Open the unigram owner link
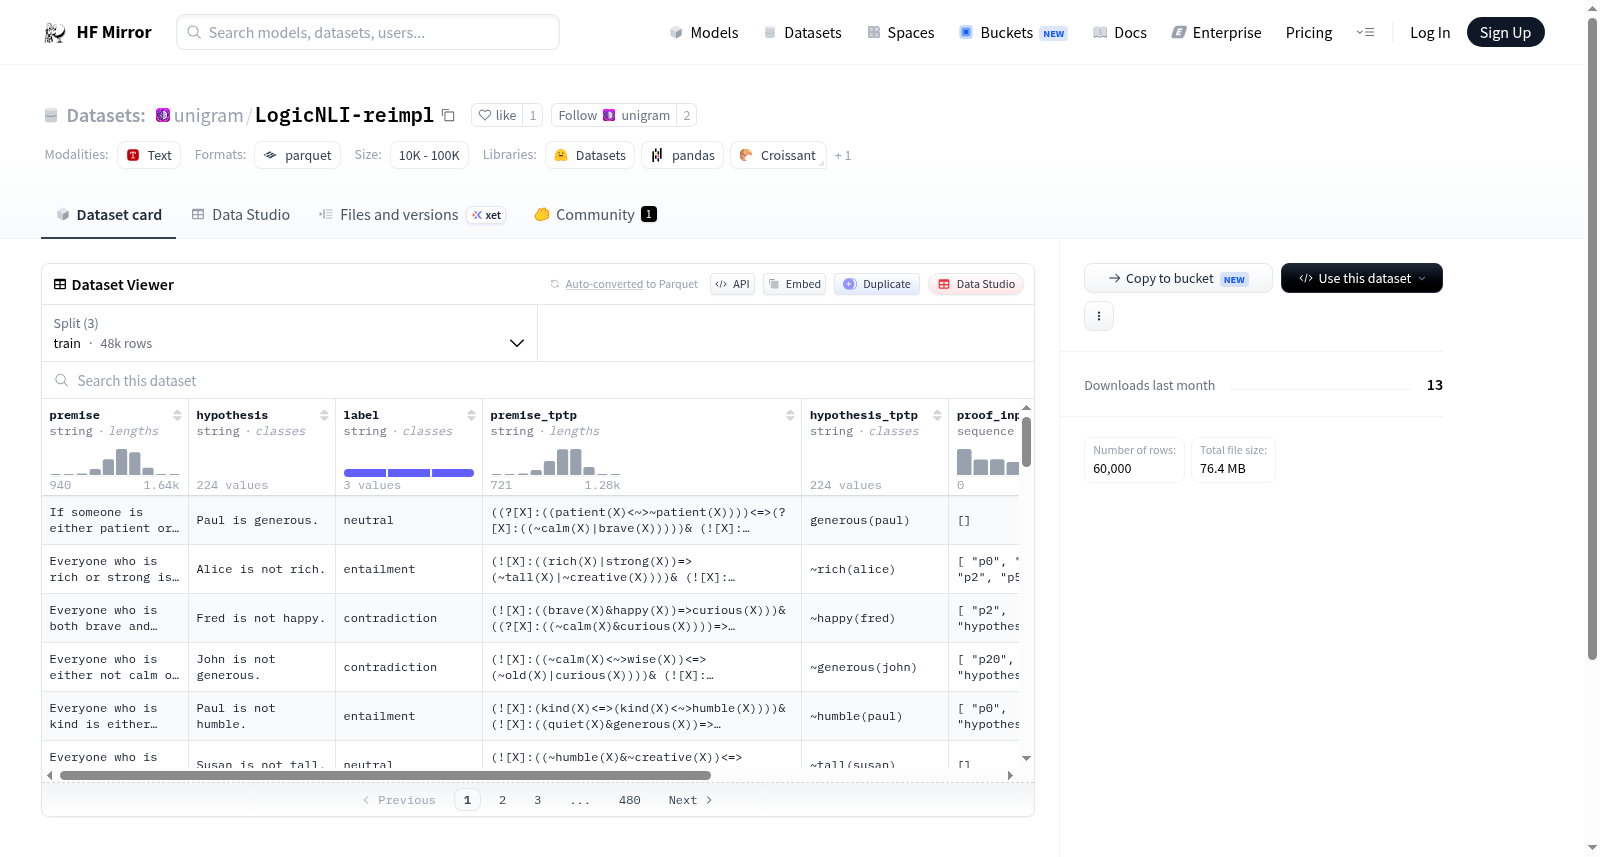Image resolution: width=1600 pixels, height=857 pixels. 208,115
